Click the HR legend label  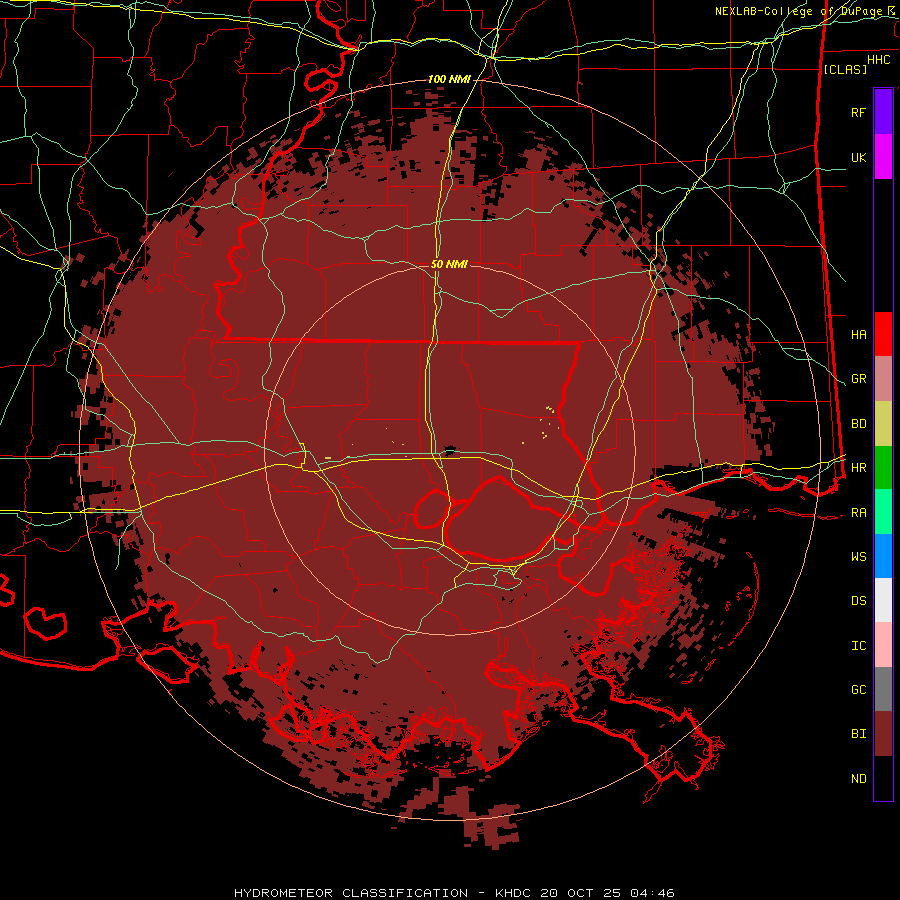pos(858,468)
